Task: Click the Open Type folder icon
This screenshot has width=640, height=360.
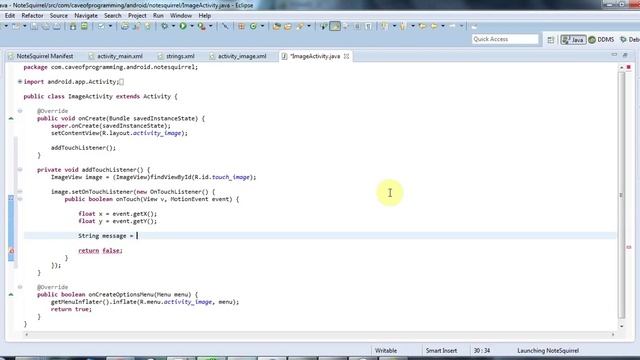Action: (277, 27)
